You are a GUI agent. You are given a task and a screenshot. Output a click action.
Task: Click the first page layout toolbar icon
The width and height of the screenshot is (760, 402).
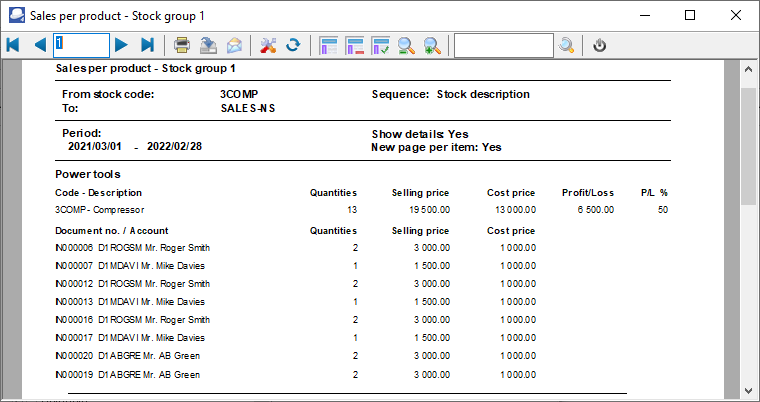[328, 45]
